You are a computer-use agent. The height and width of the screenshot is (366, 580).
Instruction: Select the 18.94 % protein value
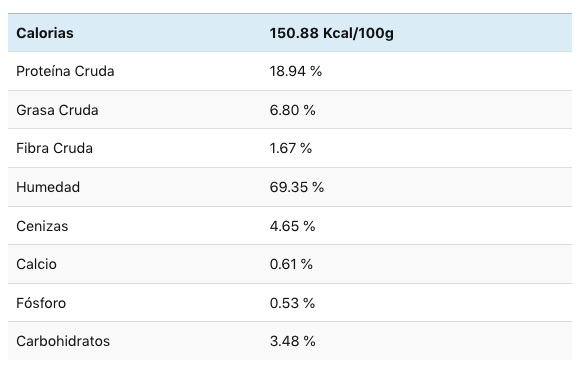[x=296, y=71]
